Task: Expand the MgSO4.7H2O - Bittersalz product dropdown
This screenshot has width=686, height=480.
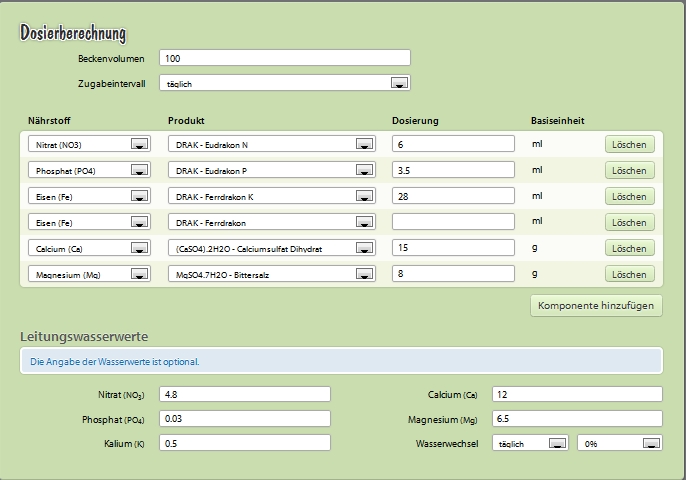Action: pyautogui.click(x=272, y=274)
